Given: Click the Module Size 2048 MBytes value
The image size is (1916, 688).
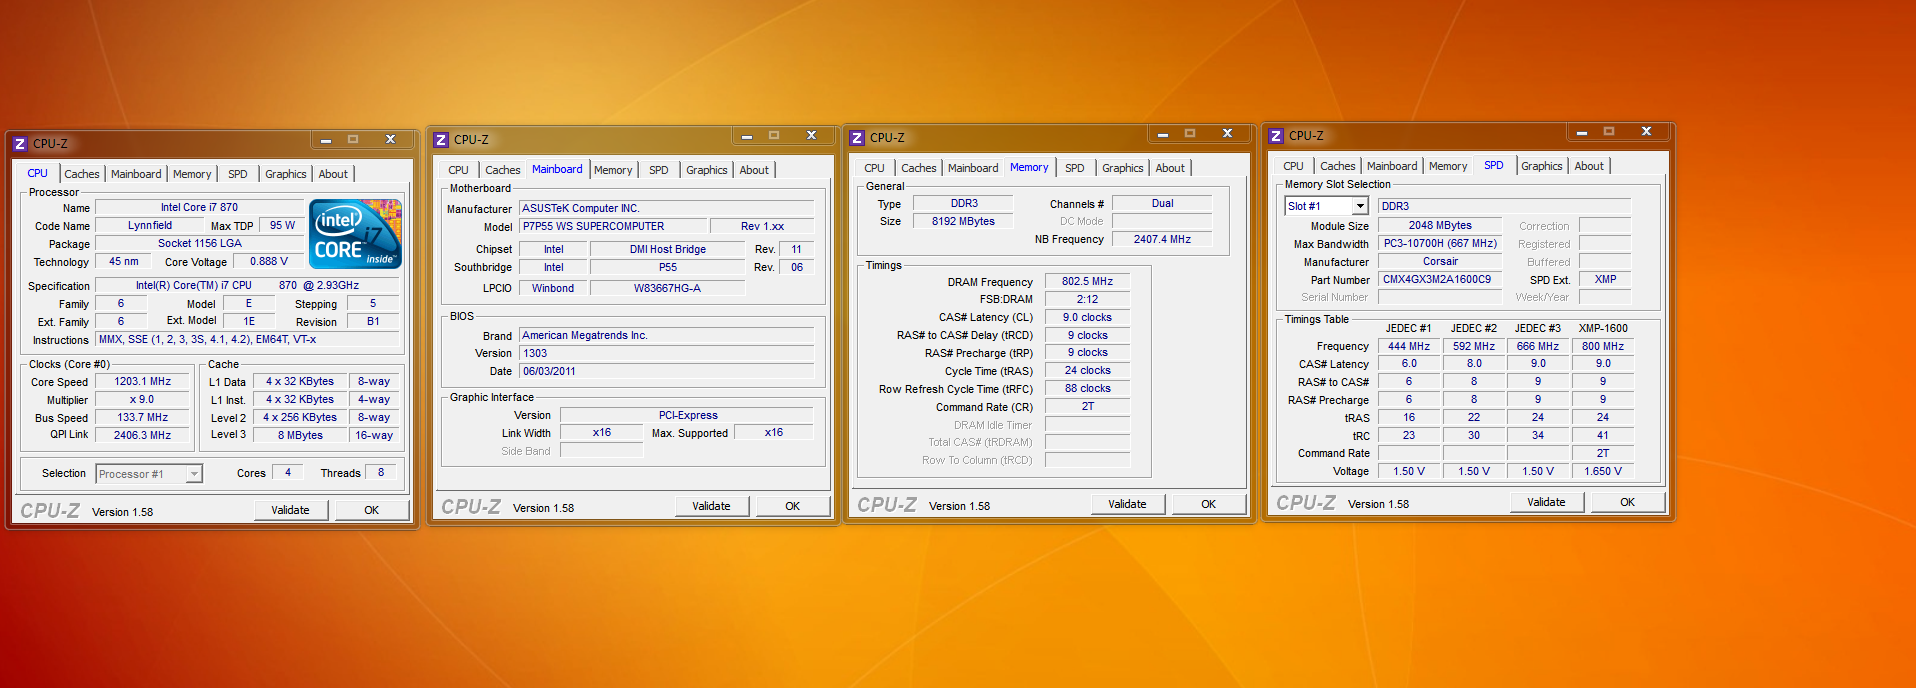Looking at the screenshot, I should (1440, 226).
